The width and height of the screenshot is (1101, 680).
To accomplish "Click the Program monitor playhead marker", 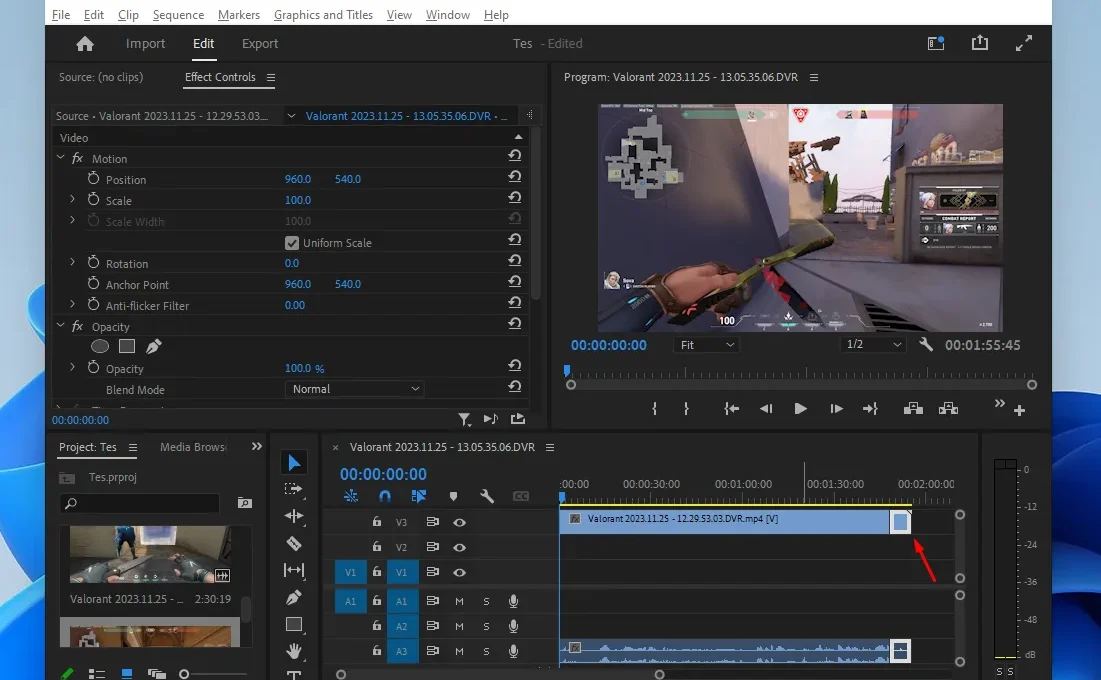I will point(567,370).
